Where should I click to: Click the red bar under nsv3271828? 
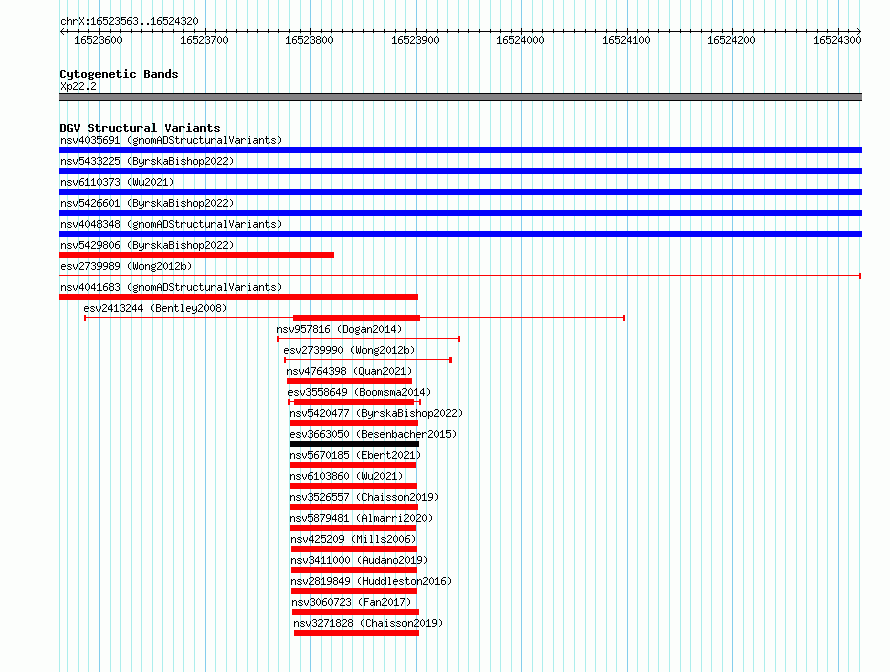pyautogui.click(x=356, y=633)
